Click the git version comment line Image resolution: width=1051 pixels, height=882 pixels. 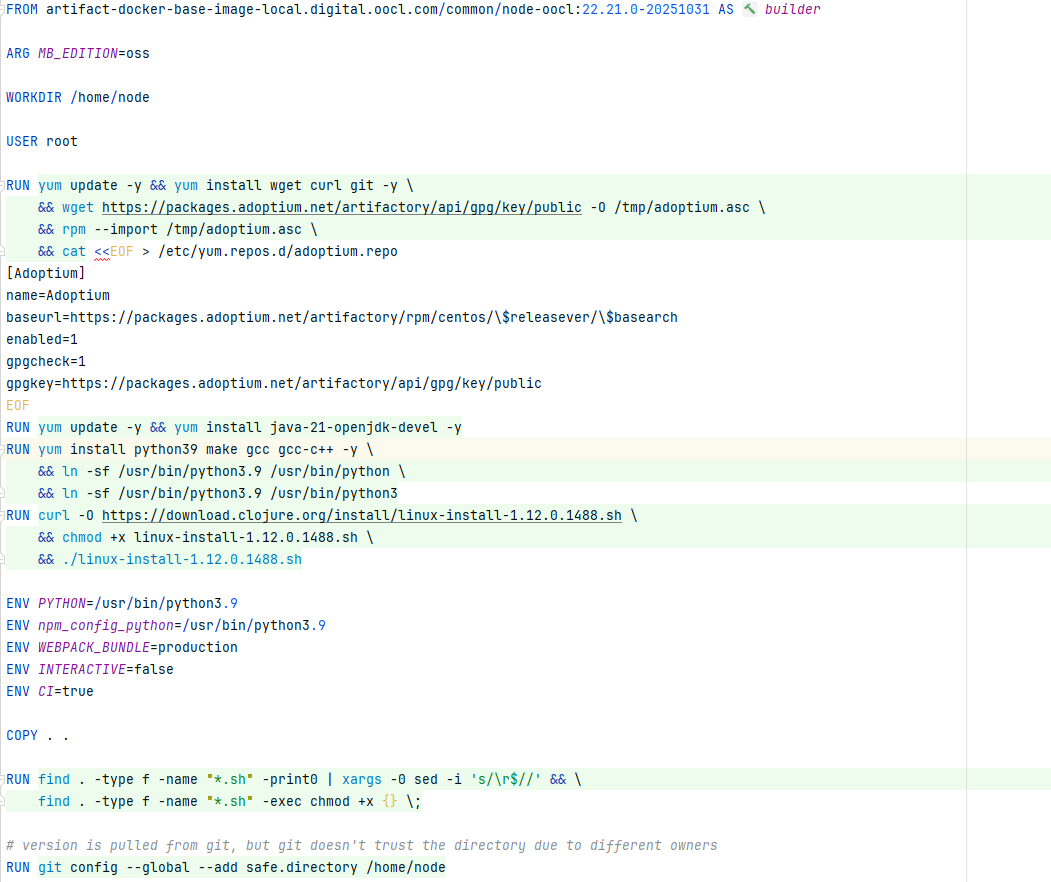coord(361,845)
